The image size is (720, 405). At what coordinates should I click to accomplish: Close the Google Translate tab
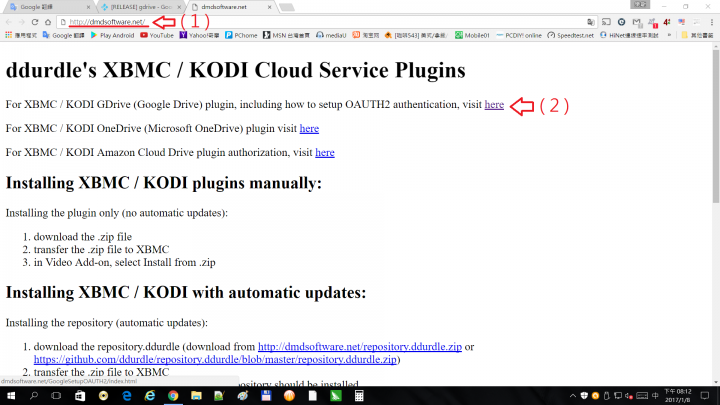[88, 7]
